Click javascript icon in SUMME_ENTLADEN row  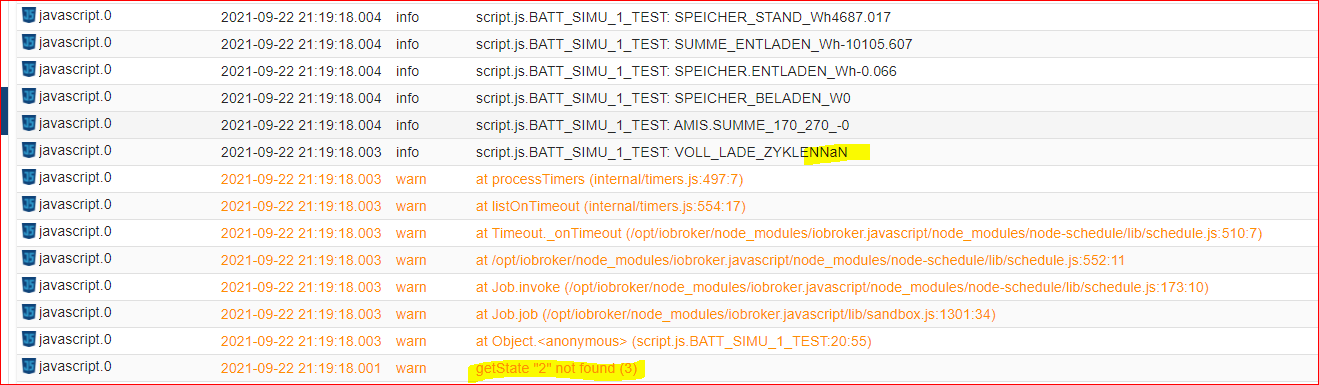coord(28,43)
